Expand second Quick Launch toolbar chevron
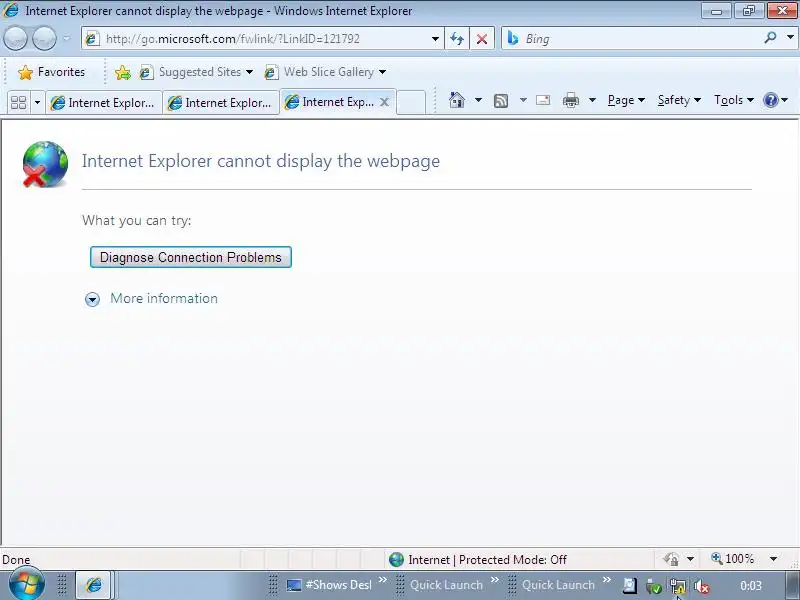This screenshot has height=600, width=800. pos(607,580)
